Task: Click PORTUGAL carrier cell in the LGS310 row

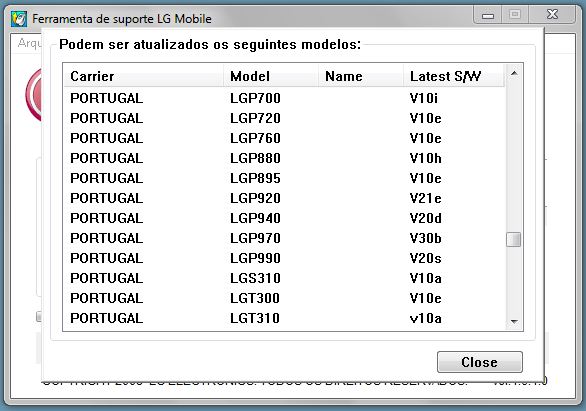Action: pos(107,278)
